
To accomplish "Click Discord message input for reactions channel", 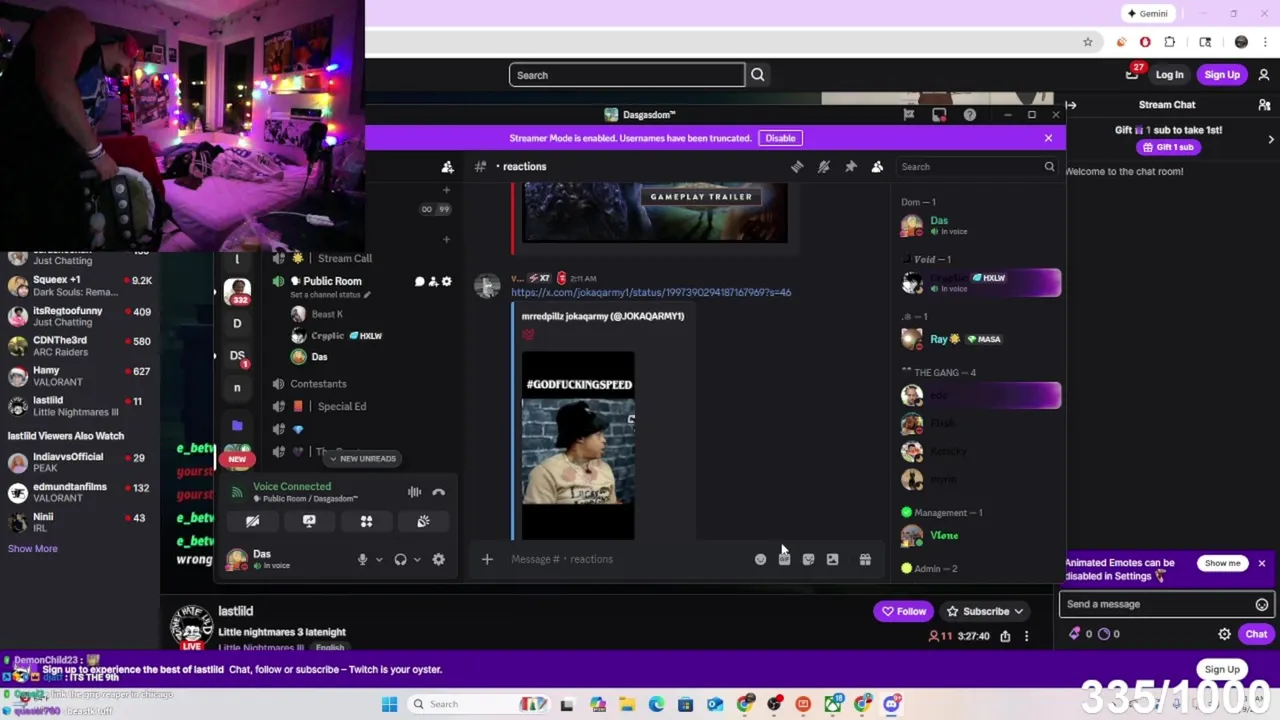I will click(x=630, y=559).
